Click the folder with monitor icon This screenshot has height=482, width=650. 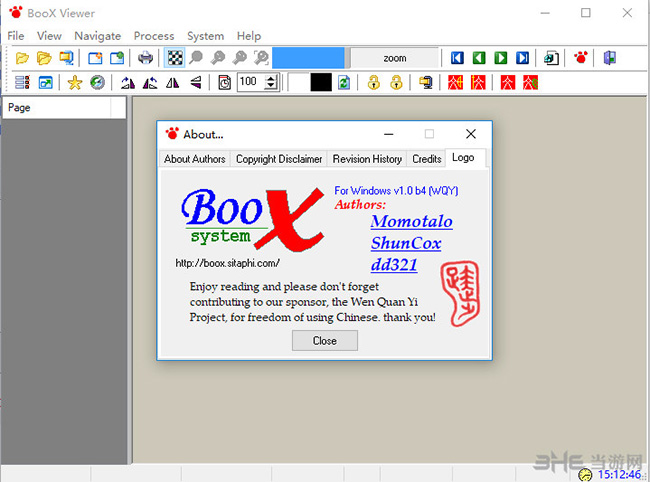[x=66, y=58]
